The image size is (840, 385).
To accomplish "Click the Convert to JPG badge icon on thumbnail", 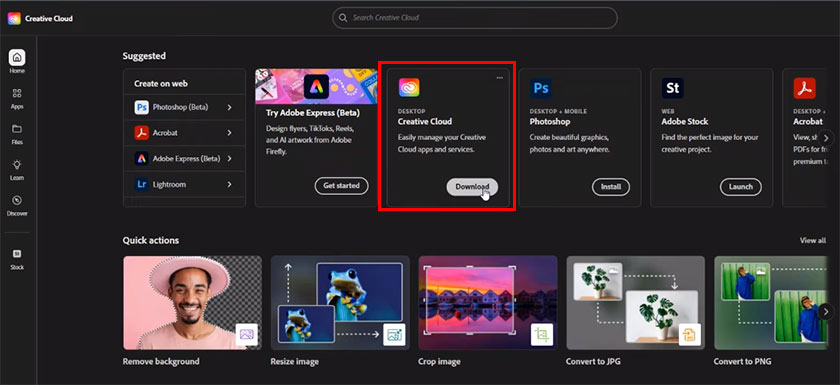I will (690, 335).
